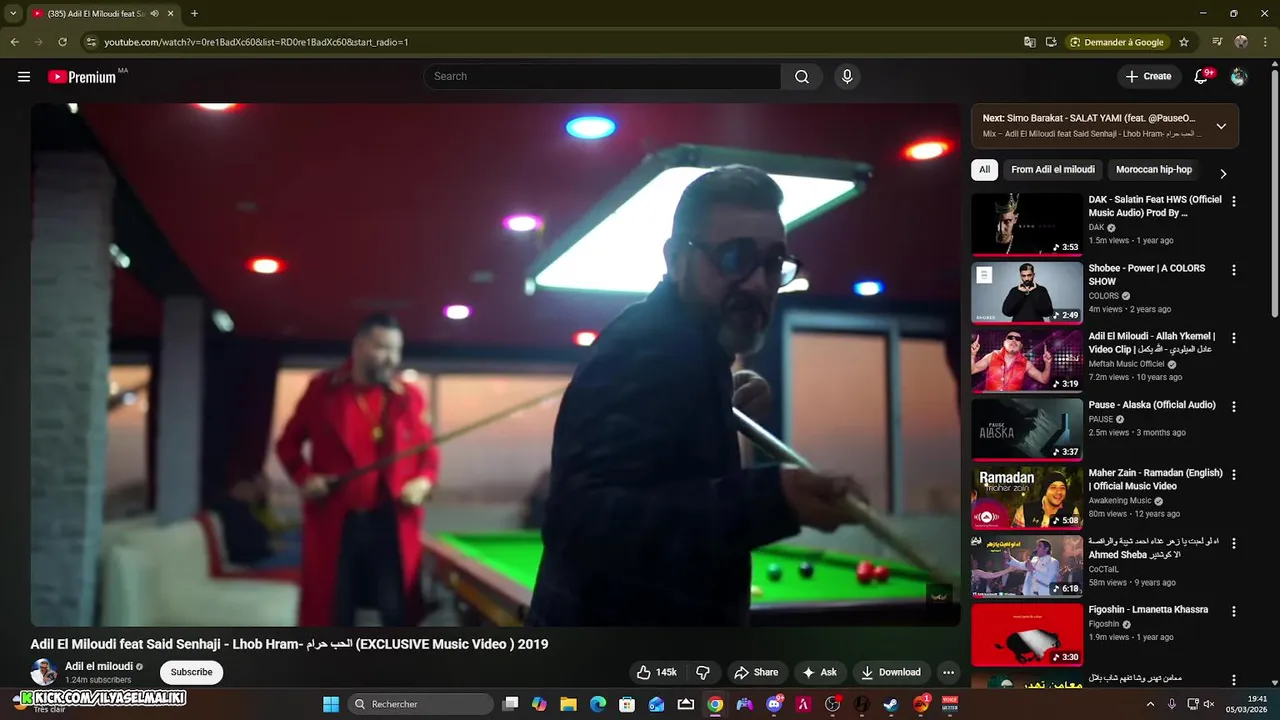The image size is (1280, 720).
Task: Show hidden system tray icons
Action: tap(1149, 704)
